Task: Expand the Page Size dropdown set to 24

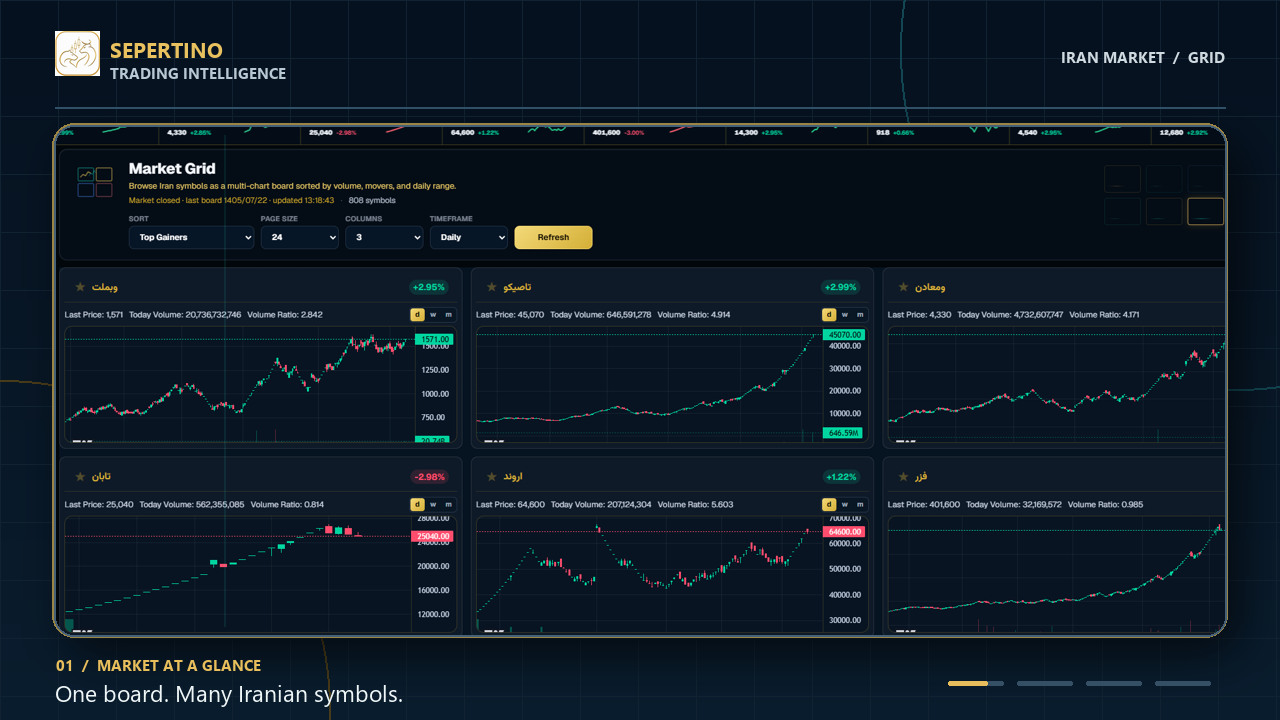Action: 300,237
